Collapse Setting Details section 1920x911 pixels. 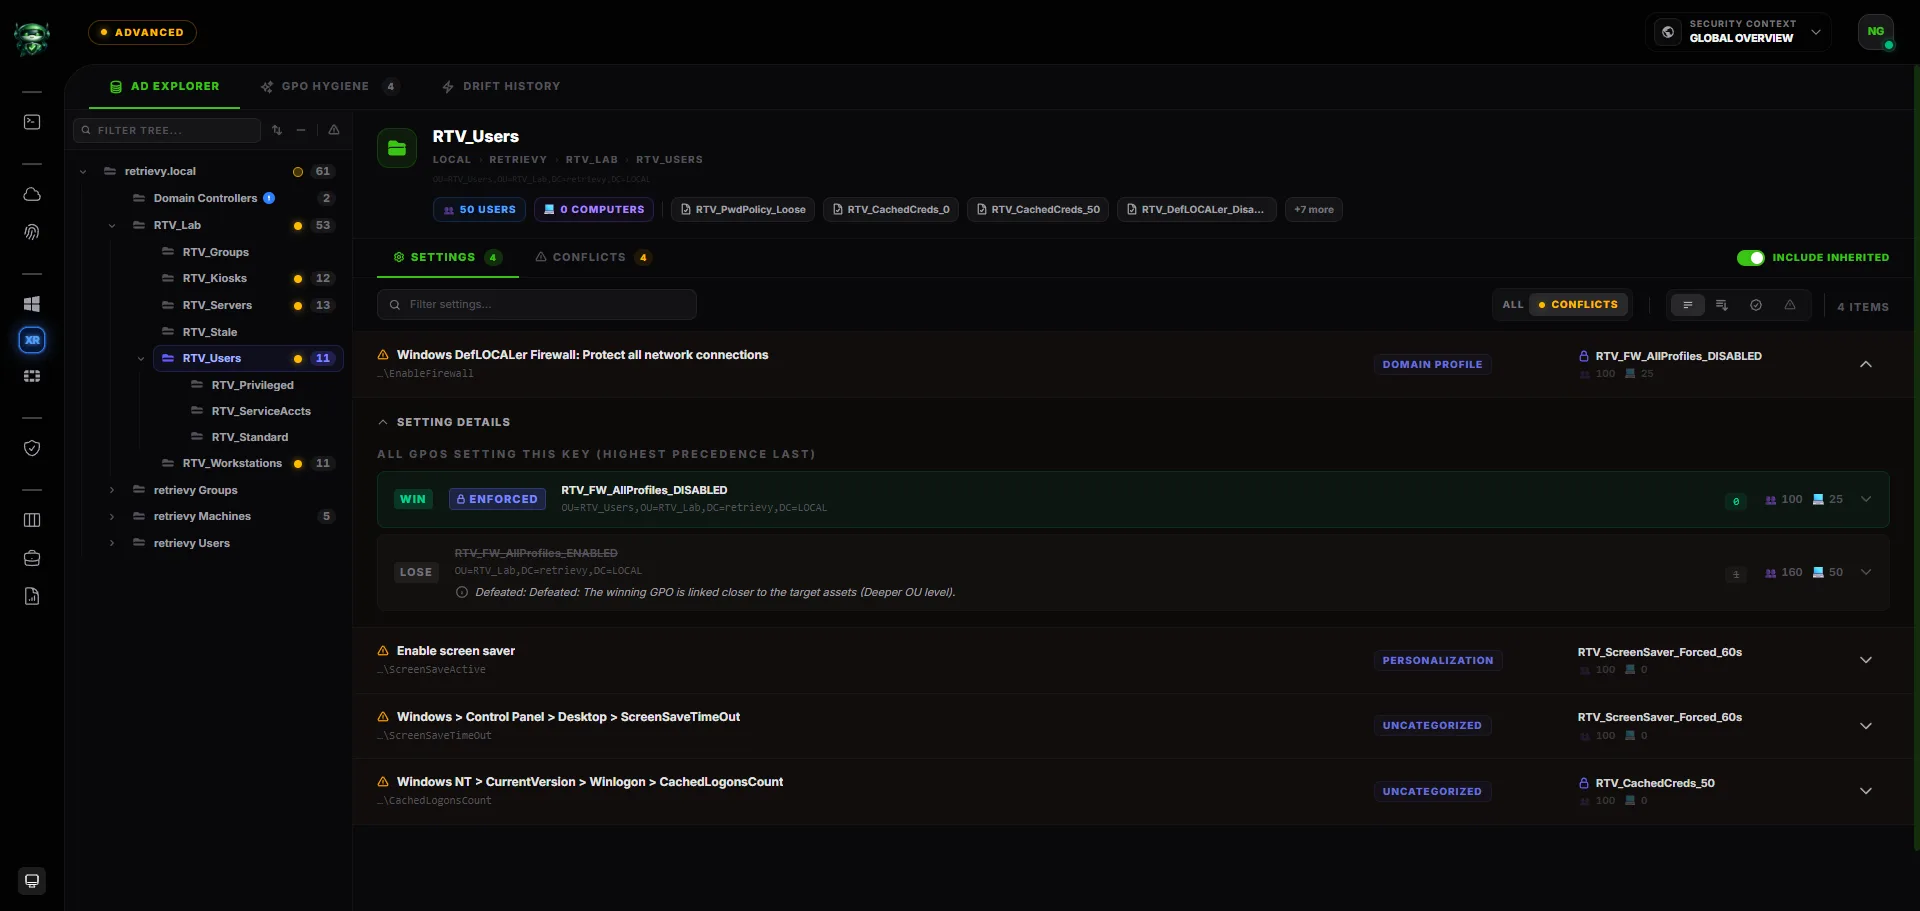point(444,422)
